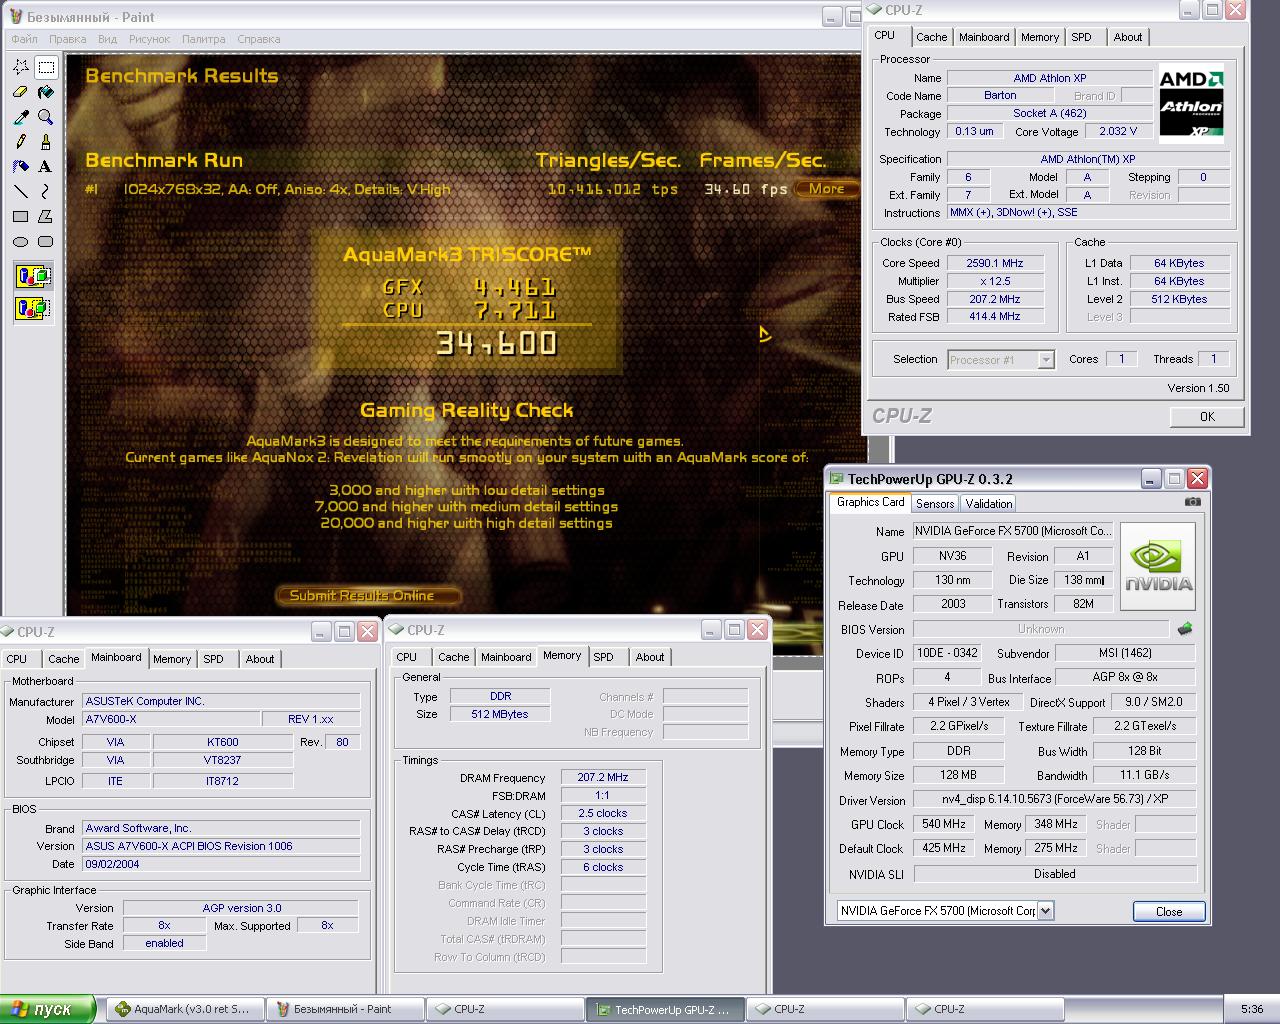The image size is (1280, 1024).
Task: Open SPD tab in top-right CPU-Z window
Action: 1081,37
